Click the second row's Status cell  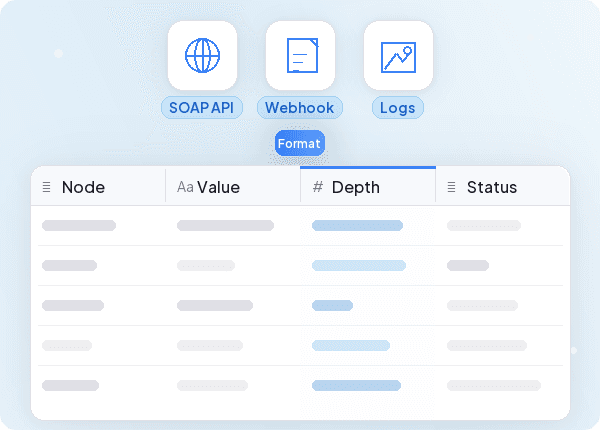pos(468,265)
